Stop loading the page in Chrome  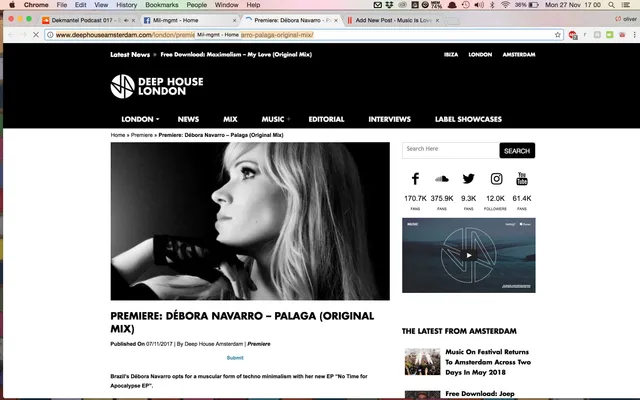pyautogui.click(x=36, y=35)
